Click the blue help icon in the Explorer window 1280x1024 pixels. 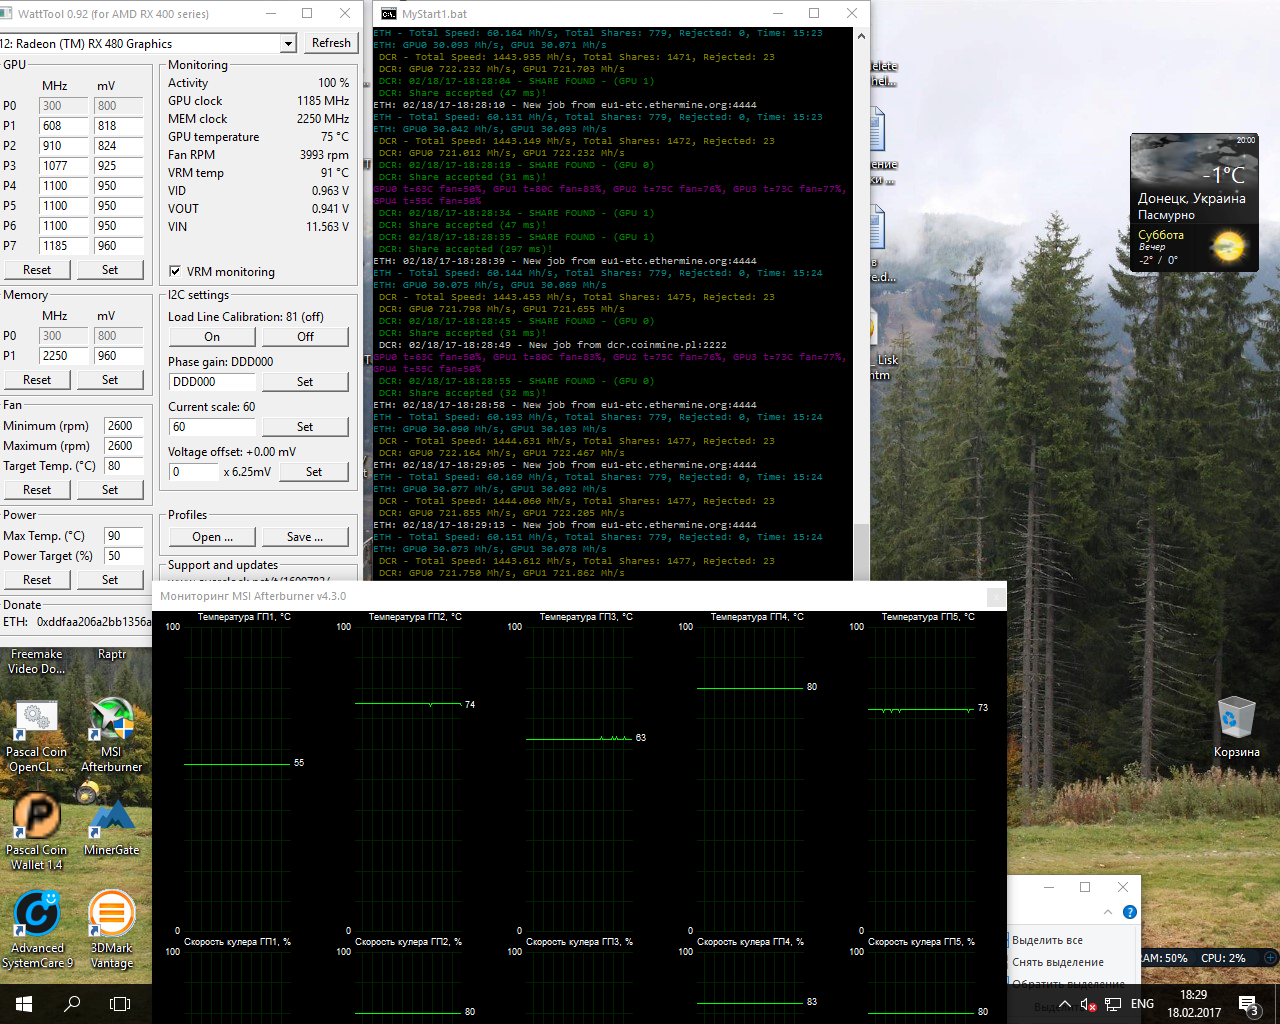coord(1129,912)
